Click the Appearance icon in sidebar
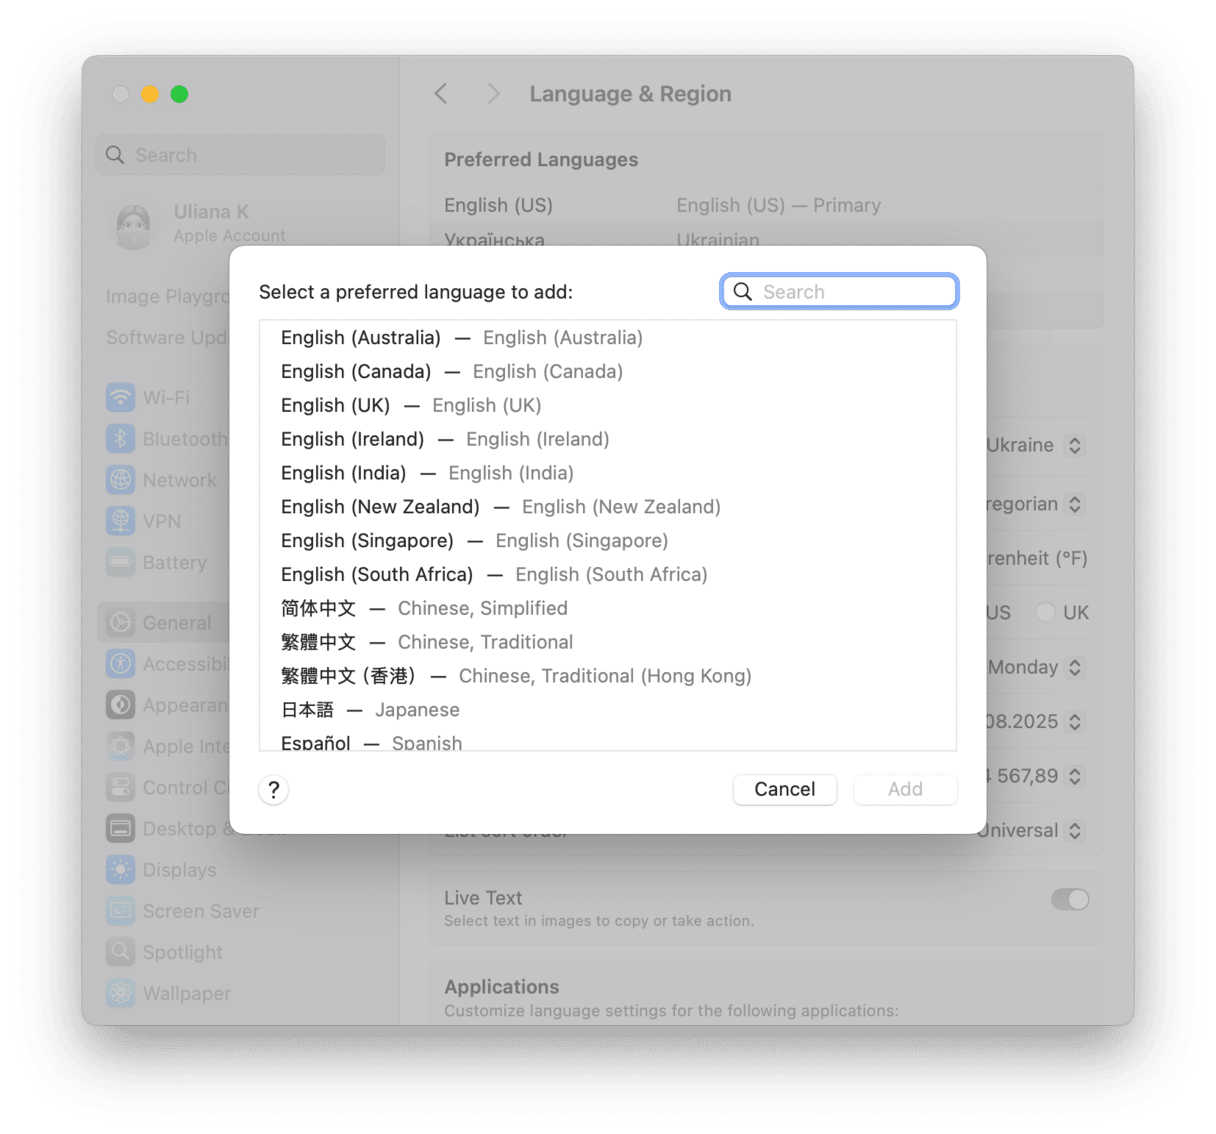This screenshot has width=1216, height=1134. (121, 704)
